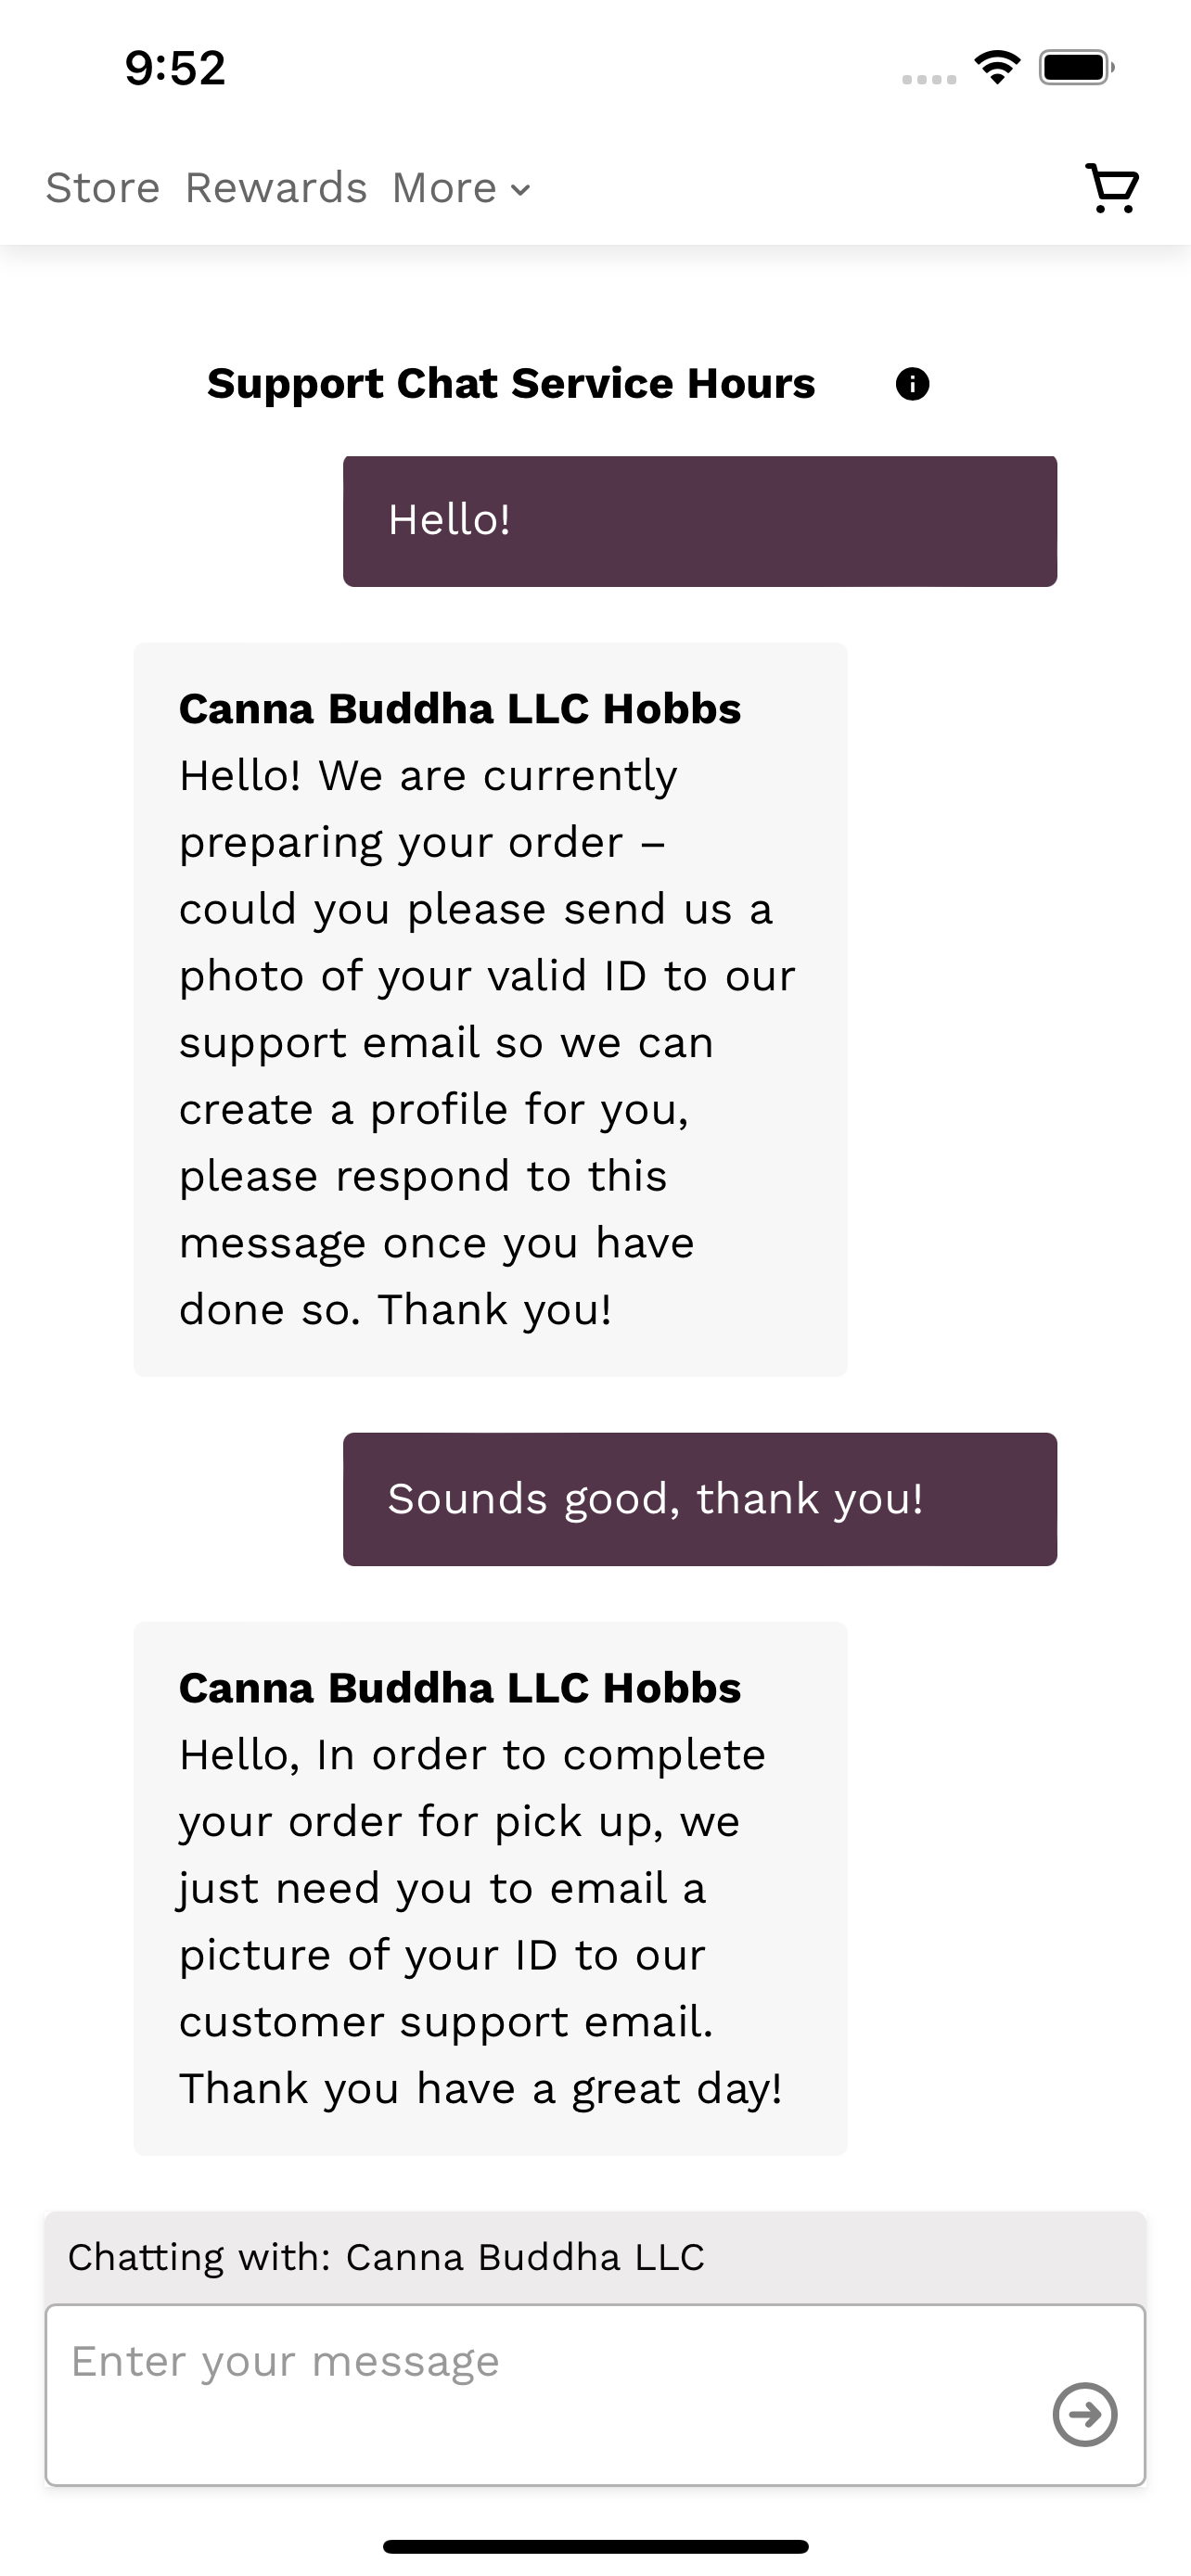This screenshot has height=2576, width=1191.
Task: Tap the reply about completing pick up order
Action: [x=491, y=1889]
